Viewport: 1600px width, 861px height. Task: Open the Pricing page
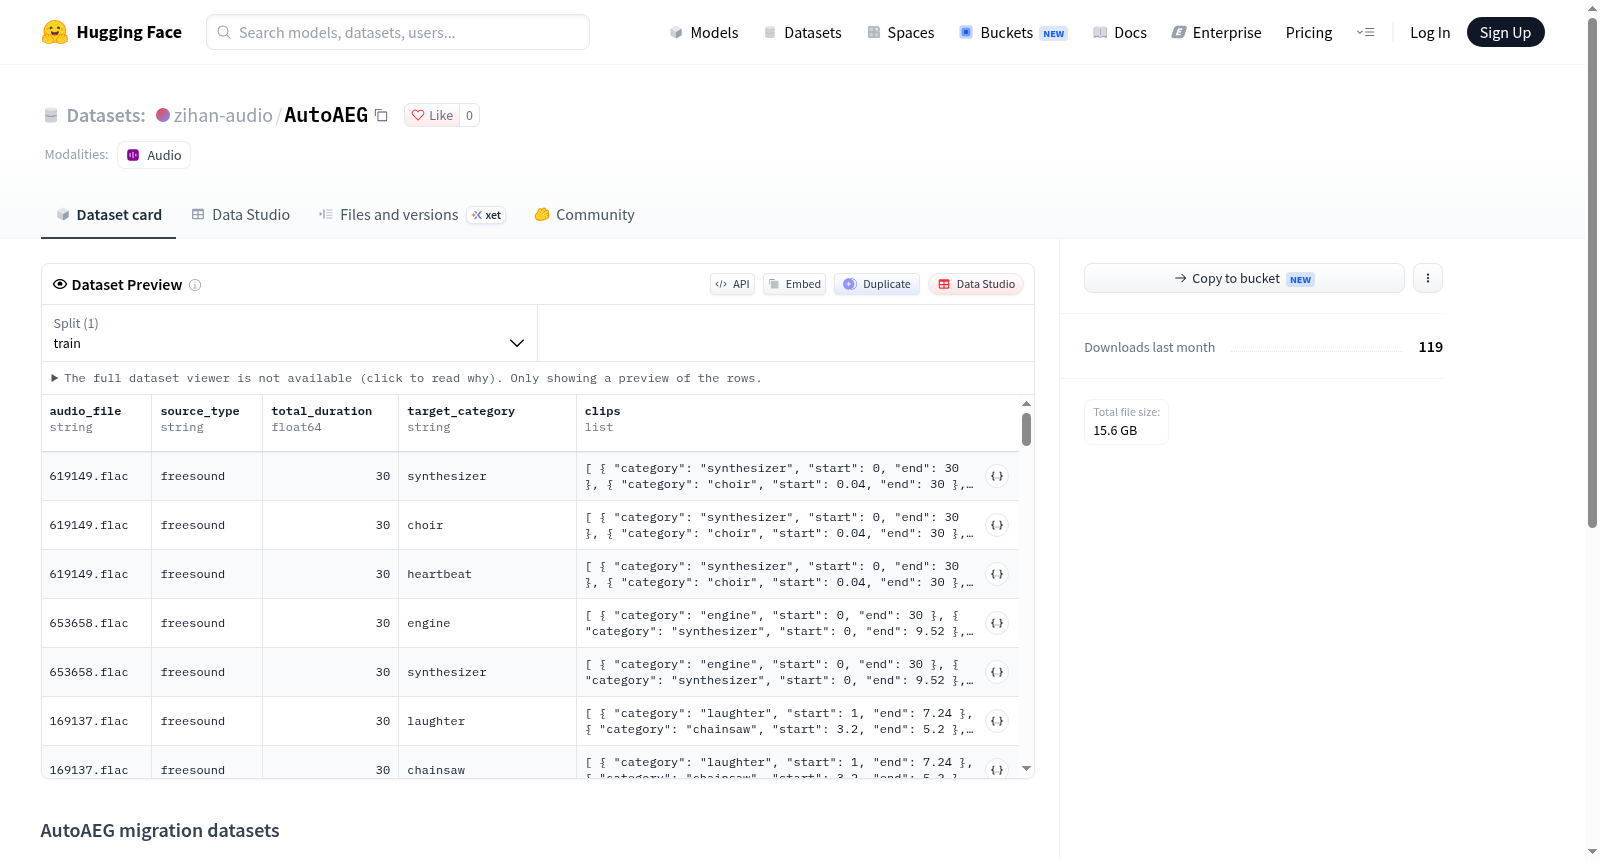coord(1309,32)
